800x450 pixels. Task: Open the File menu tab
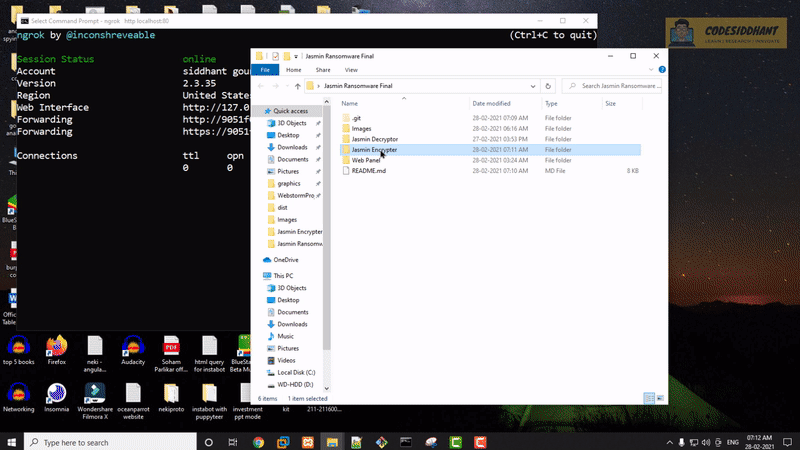tap(265, 70)
